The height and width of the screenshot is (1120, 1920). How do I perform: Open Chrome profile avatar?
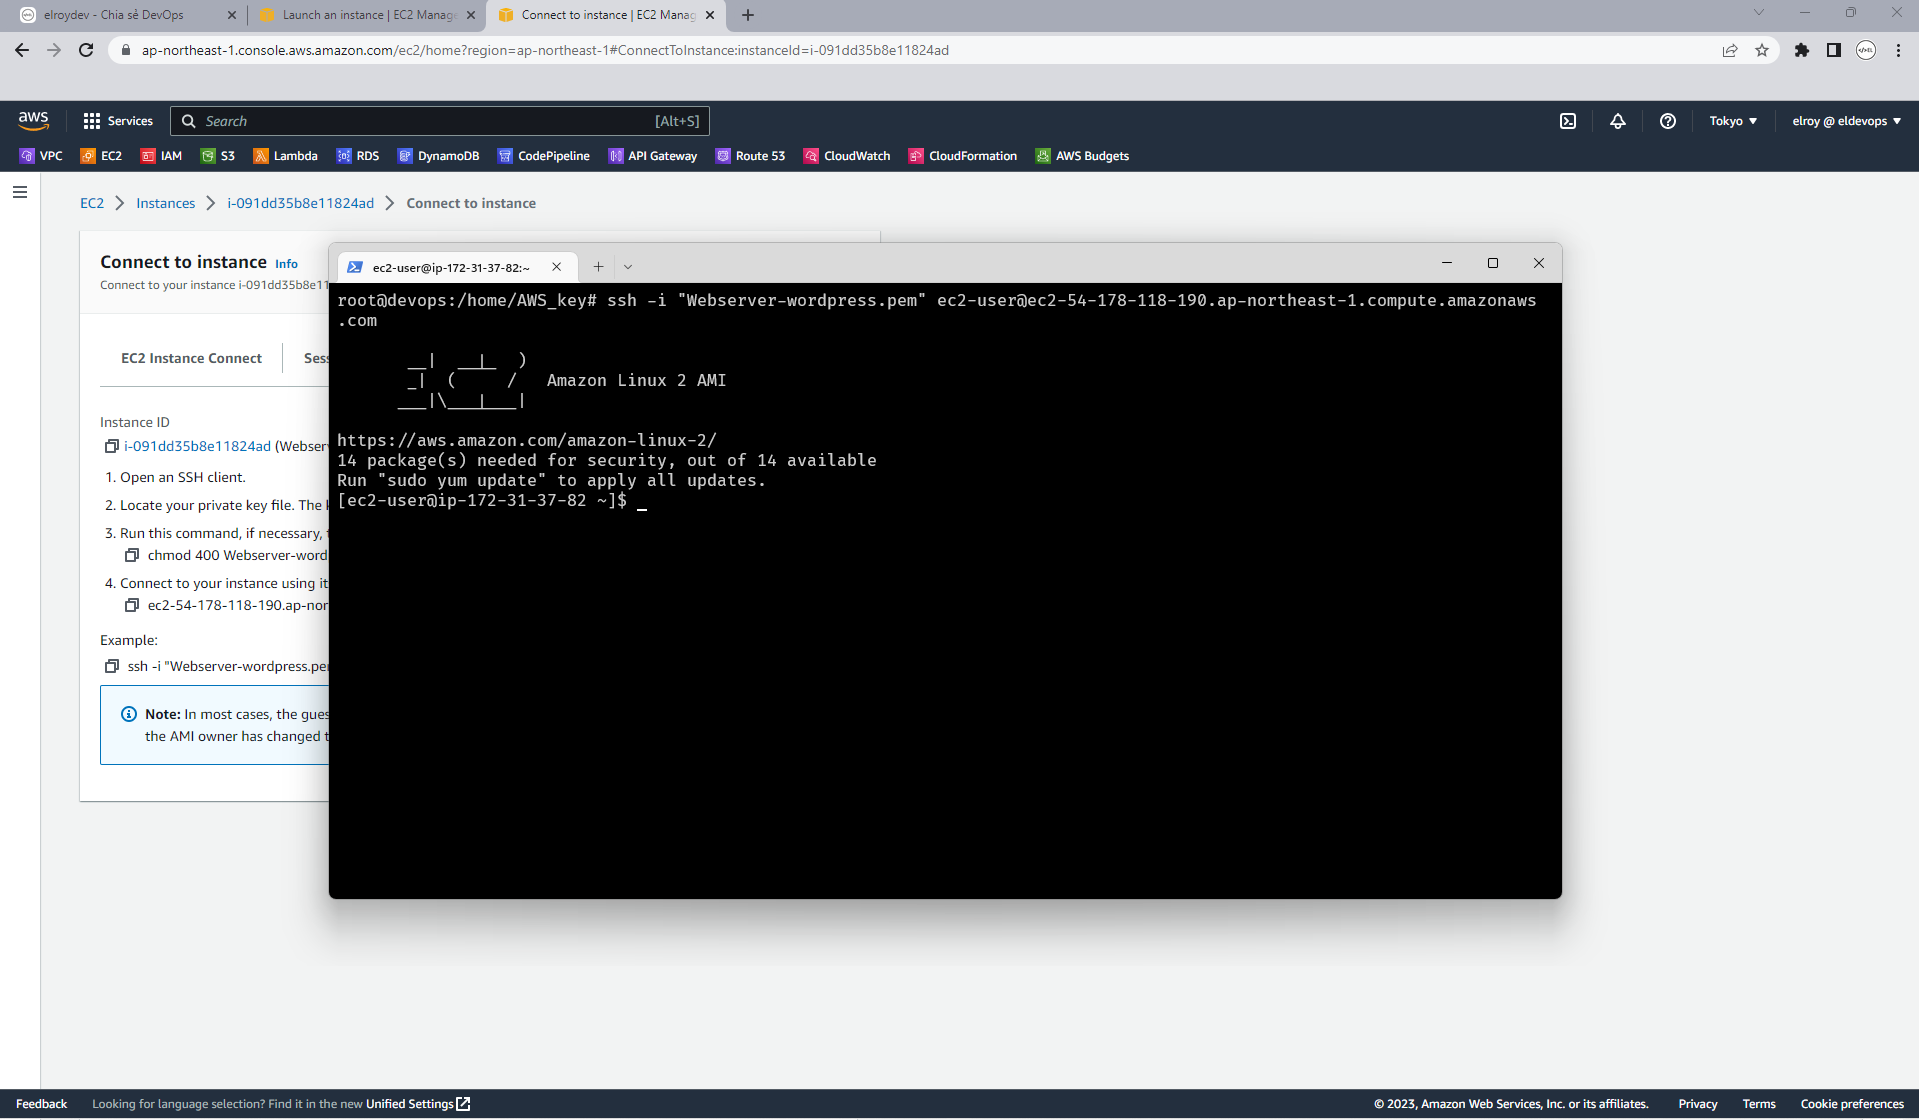tap(1866, 50)
